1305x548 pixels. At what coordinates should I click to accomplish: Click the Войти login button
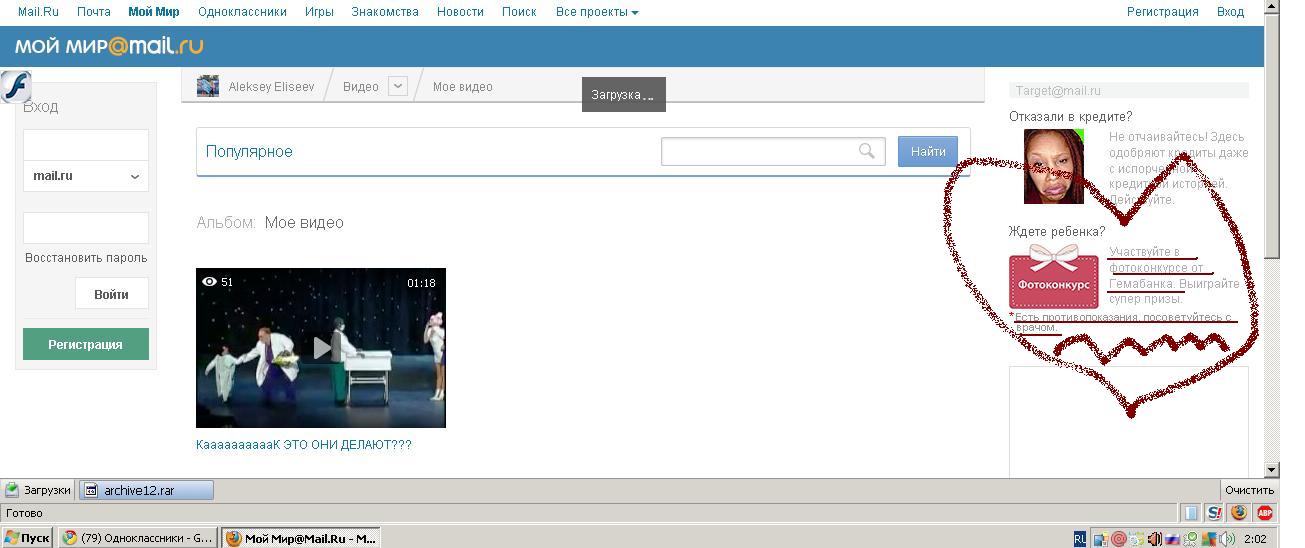tap(112, 295)
